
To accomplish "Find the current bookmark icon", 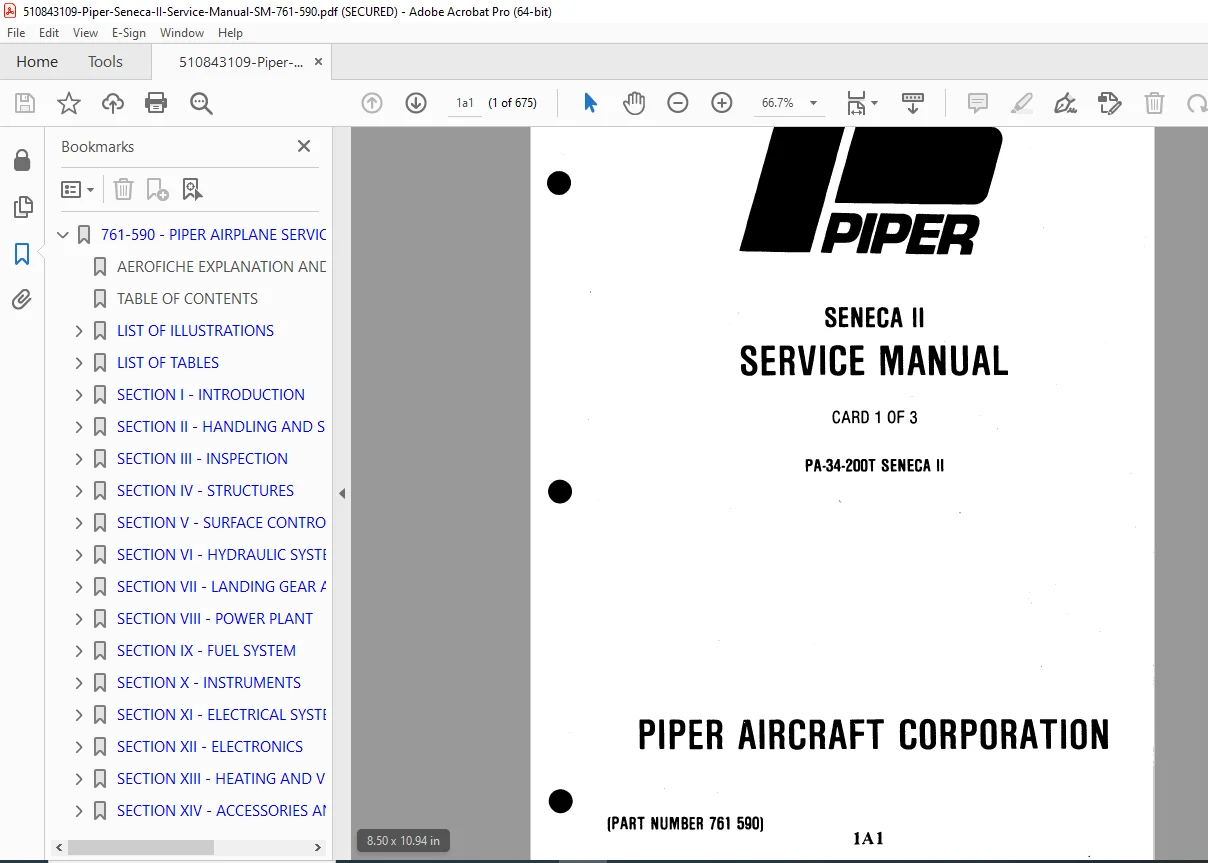I will (x=192, y=189).
